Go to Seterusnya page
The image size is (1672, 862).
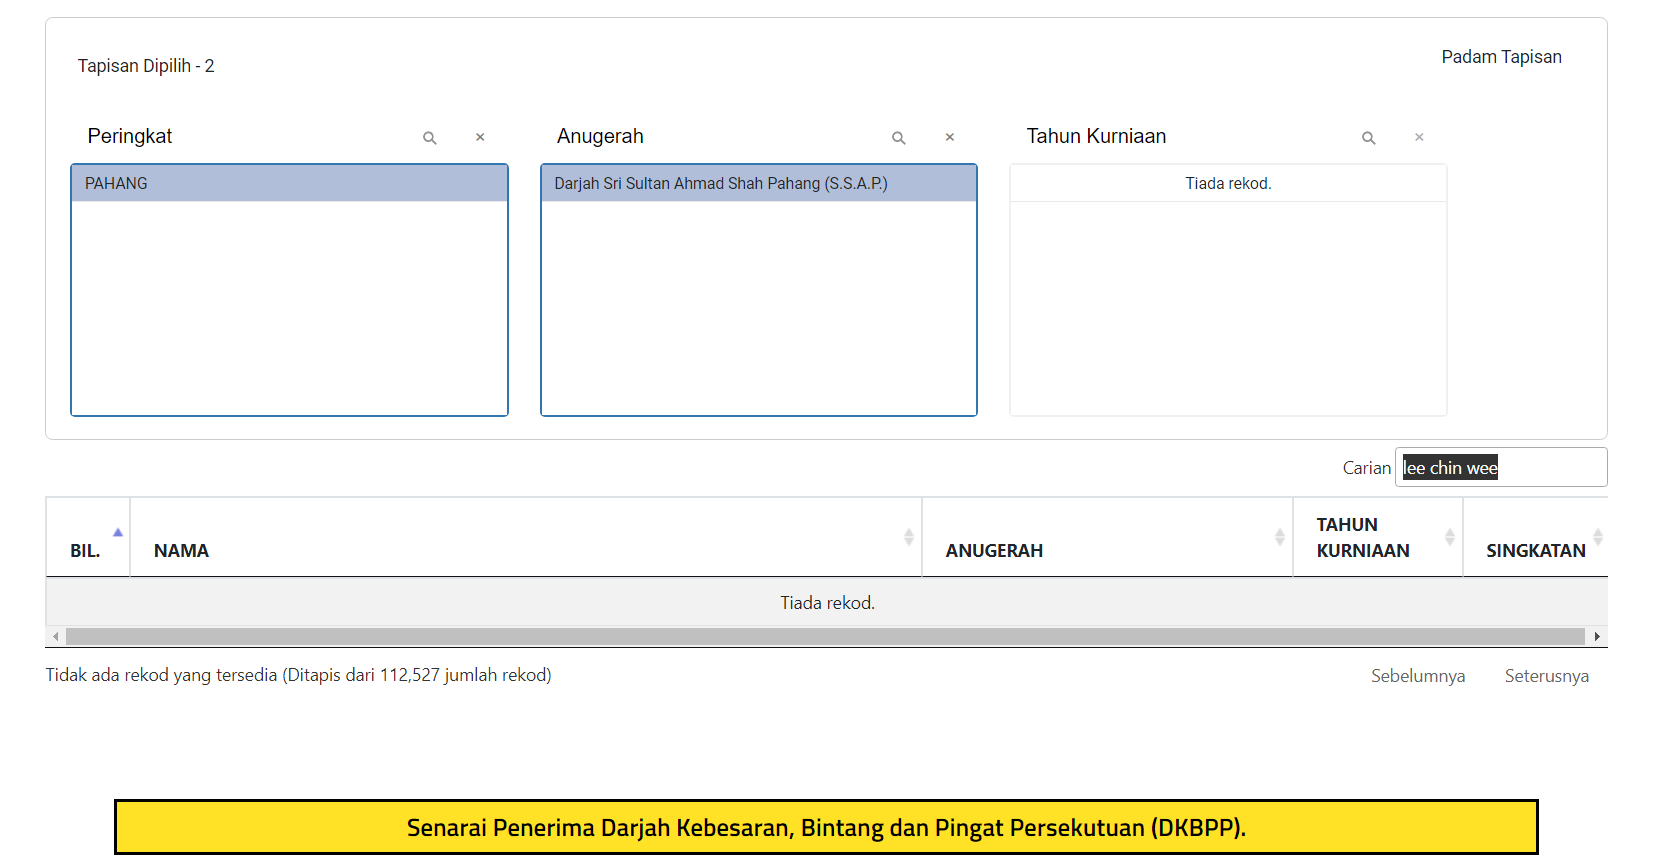[1546, 676]
